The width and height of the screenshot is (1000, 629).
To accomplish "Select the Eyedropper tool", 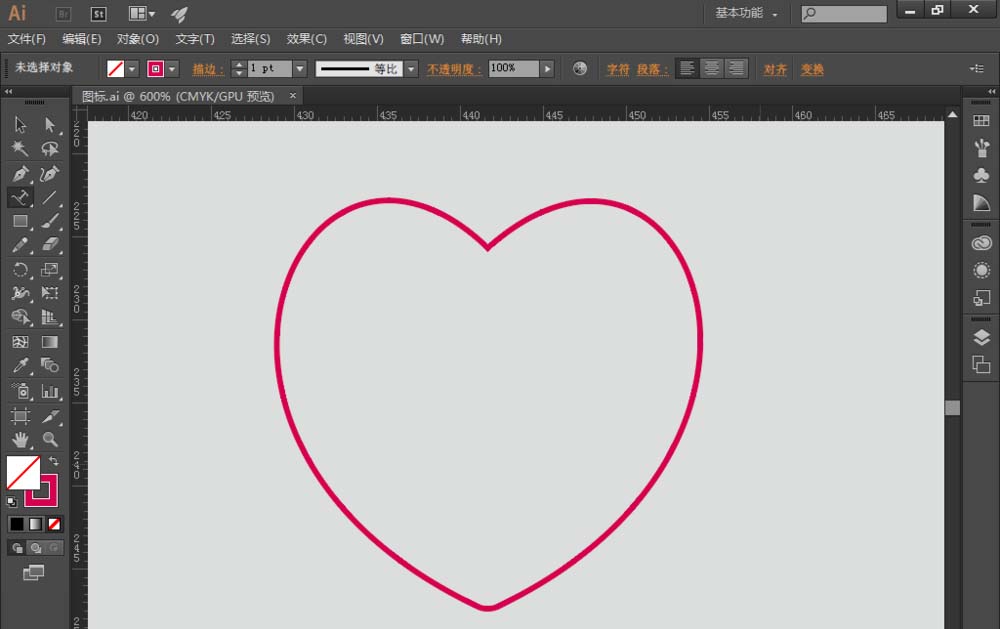I will pos(20,366).
